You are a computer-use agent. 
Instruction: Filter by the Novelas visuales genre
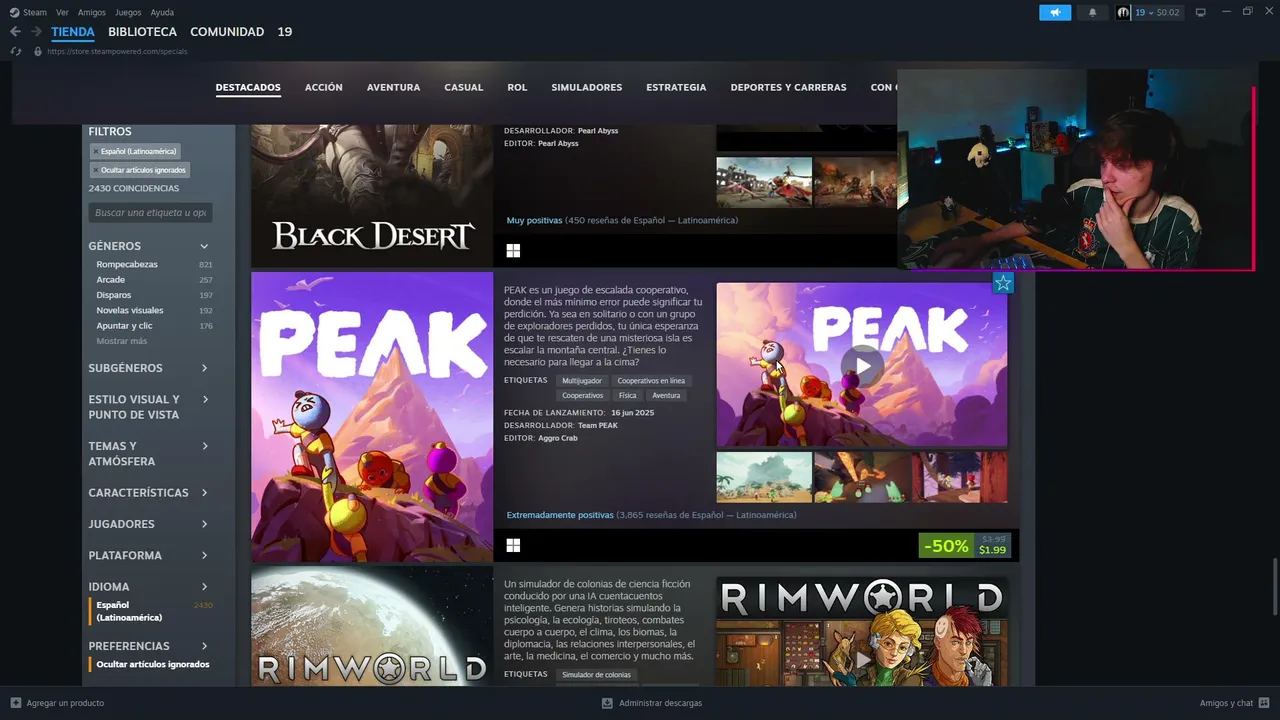pyautogui.click(x=130, y=310)
